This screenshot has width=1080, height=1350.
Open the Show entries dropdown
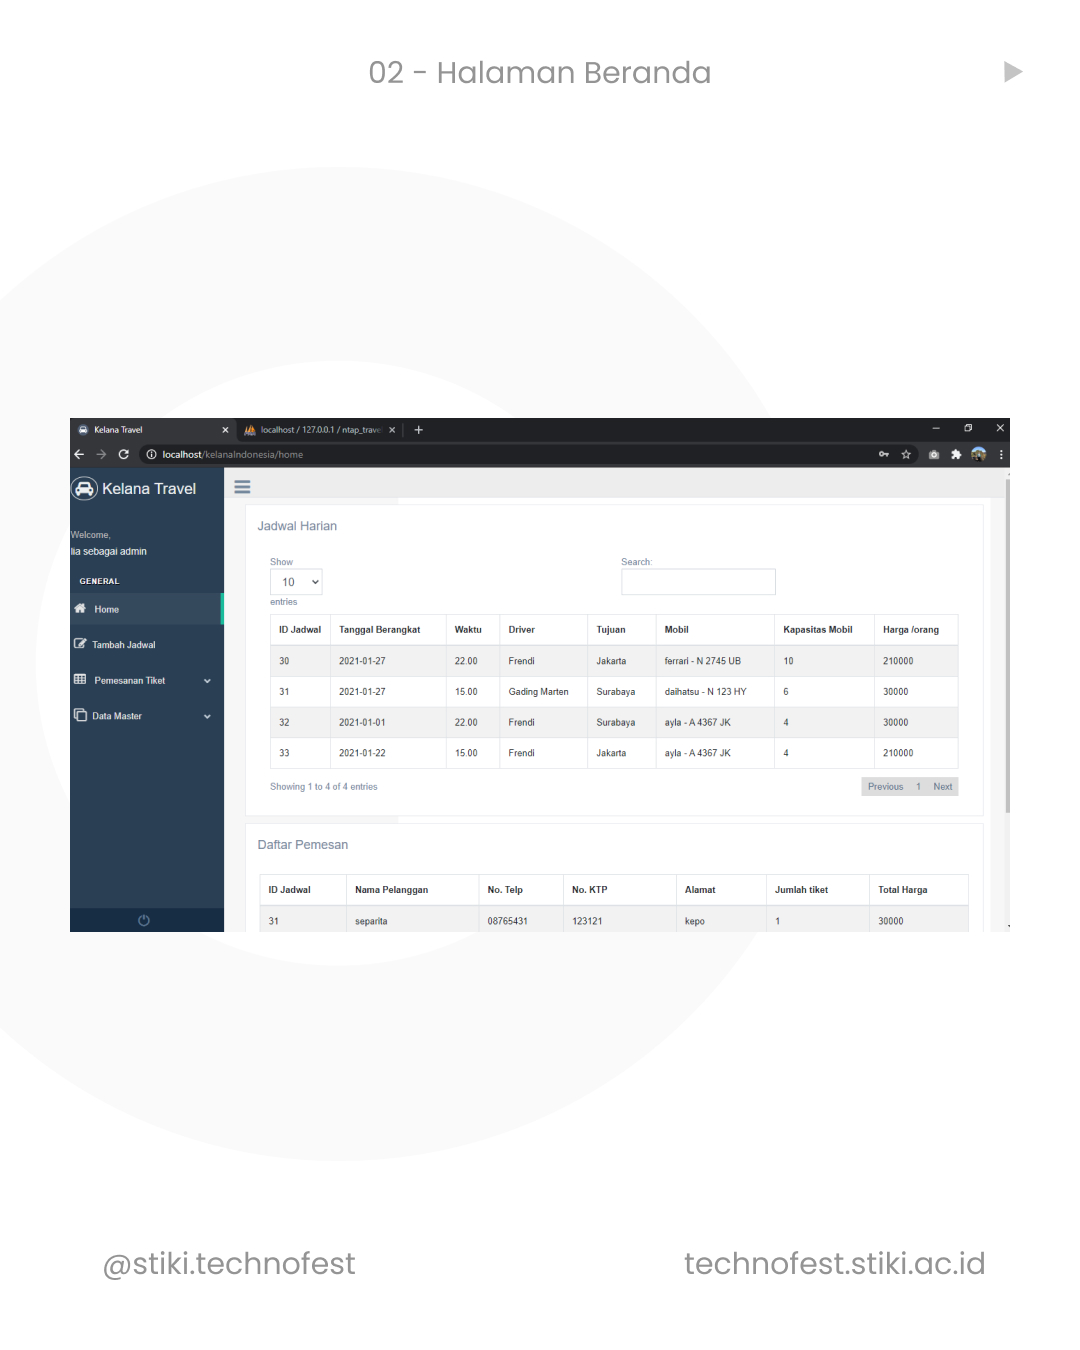click(296, 582)
